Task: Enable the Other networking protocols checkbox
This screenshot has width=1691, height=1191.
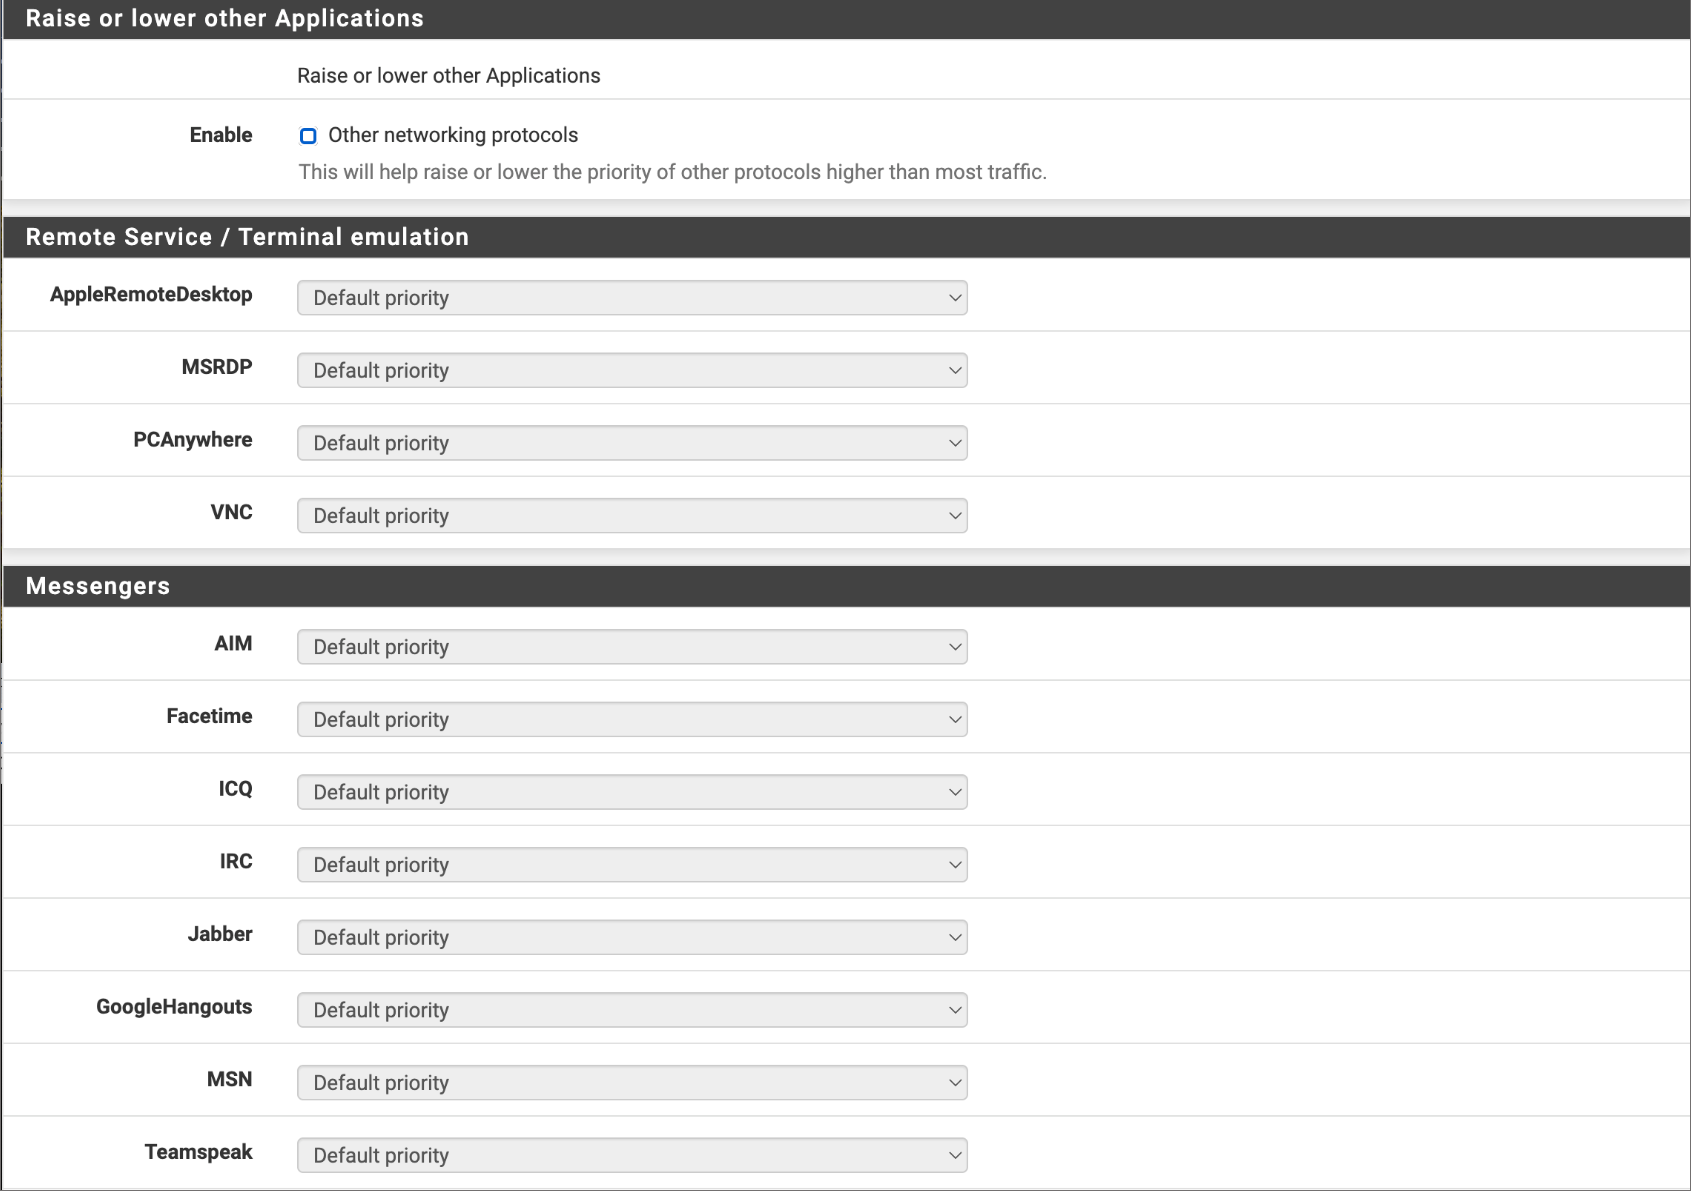Action: (x=308, y=136)
